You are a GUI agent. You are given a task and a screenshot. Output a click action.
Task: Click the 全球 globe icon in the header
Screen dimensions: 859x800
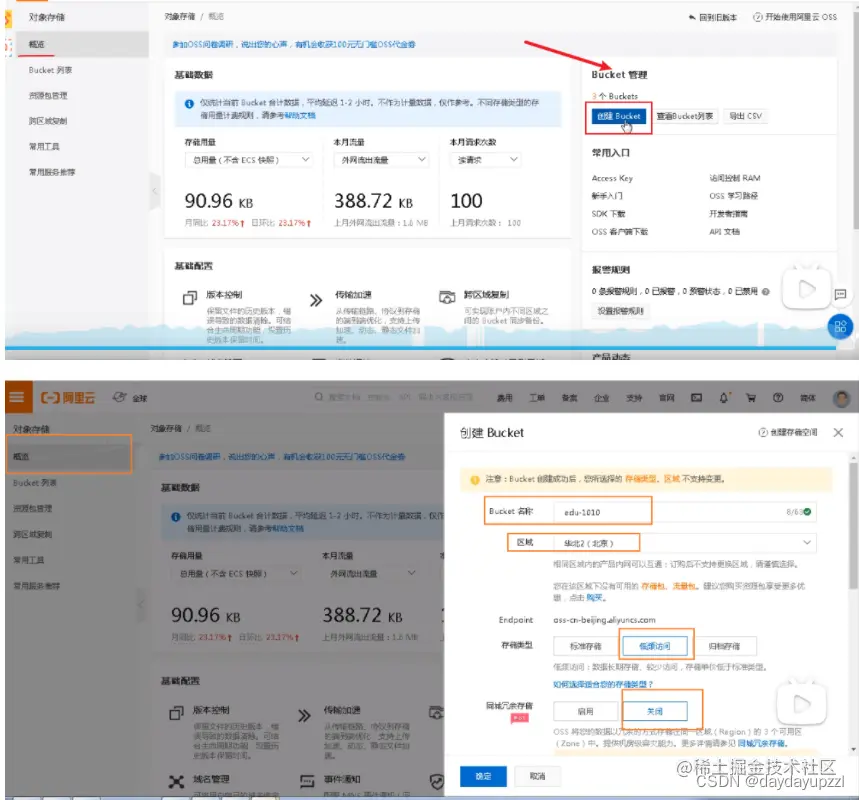[119, 397]
